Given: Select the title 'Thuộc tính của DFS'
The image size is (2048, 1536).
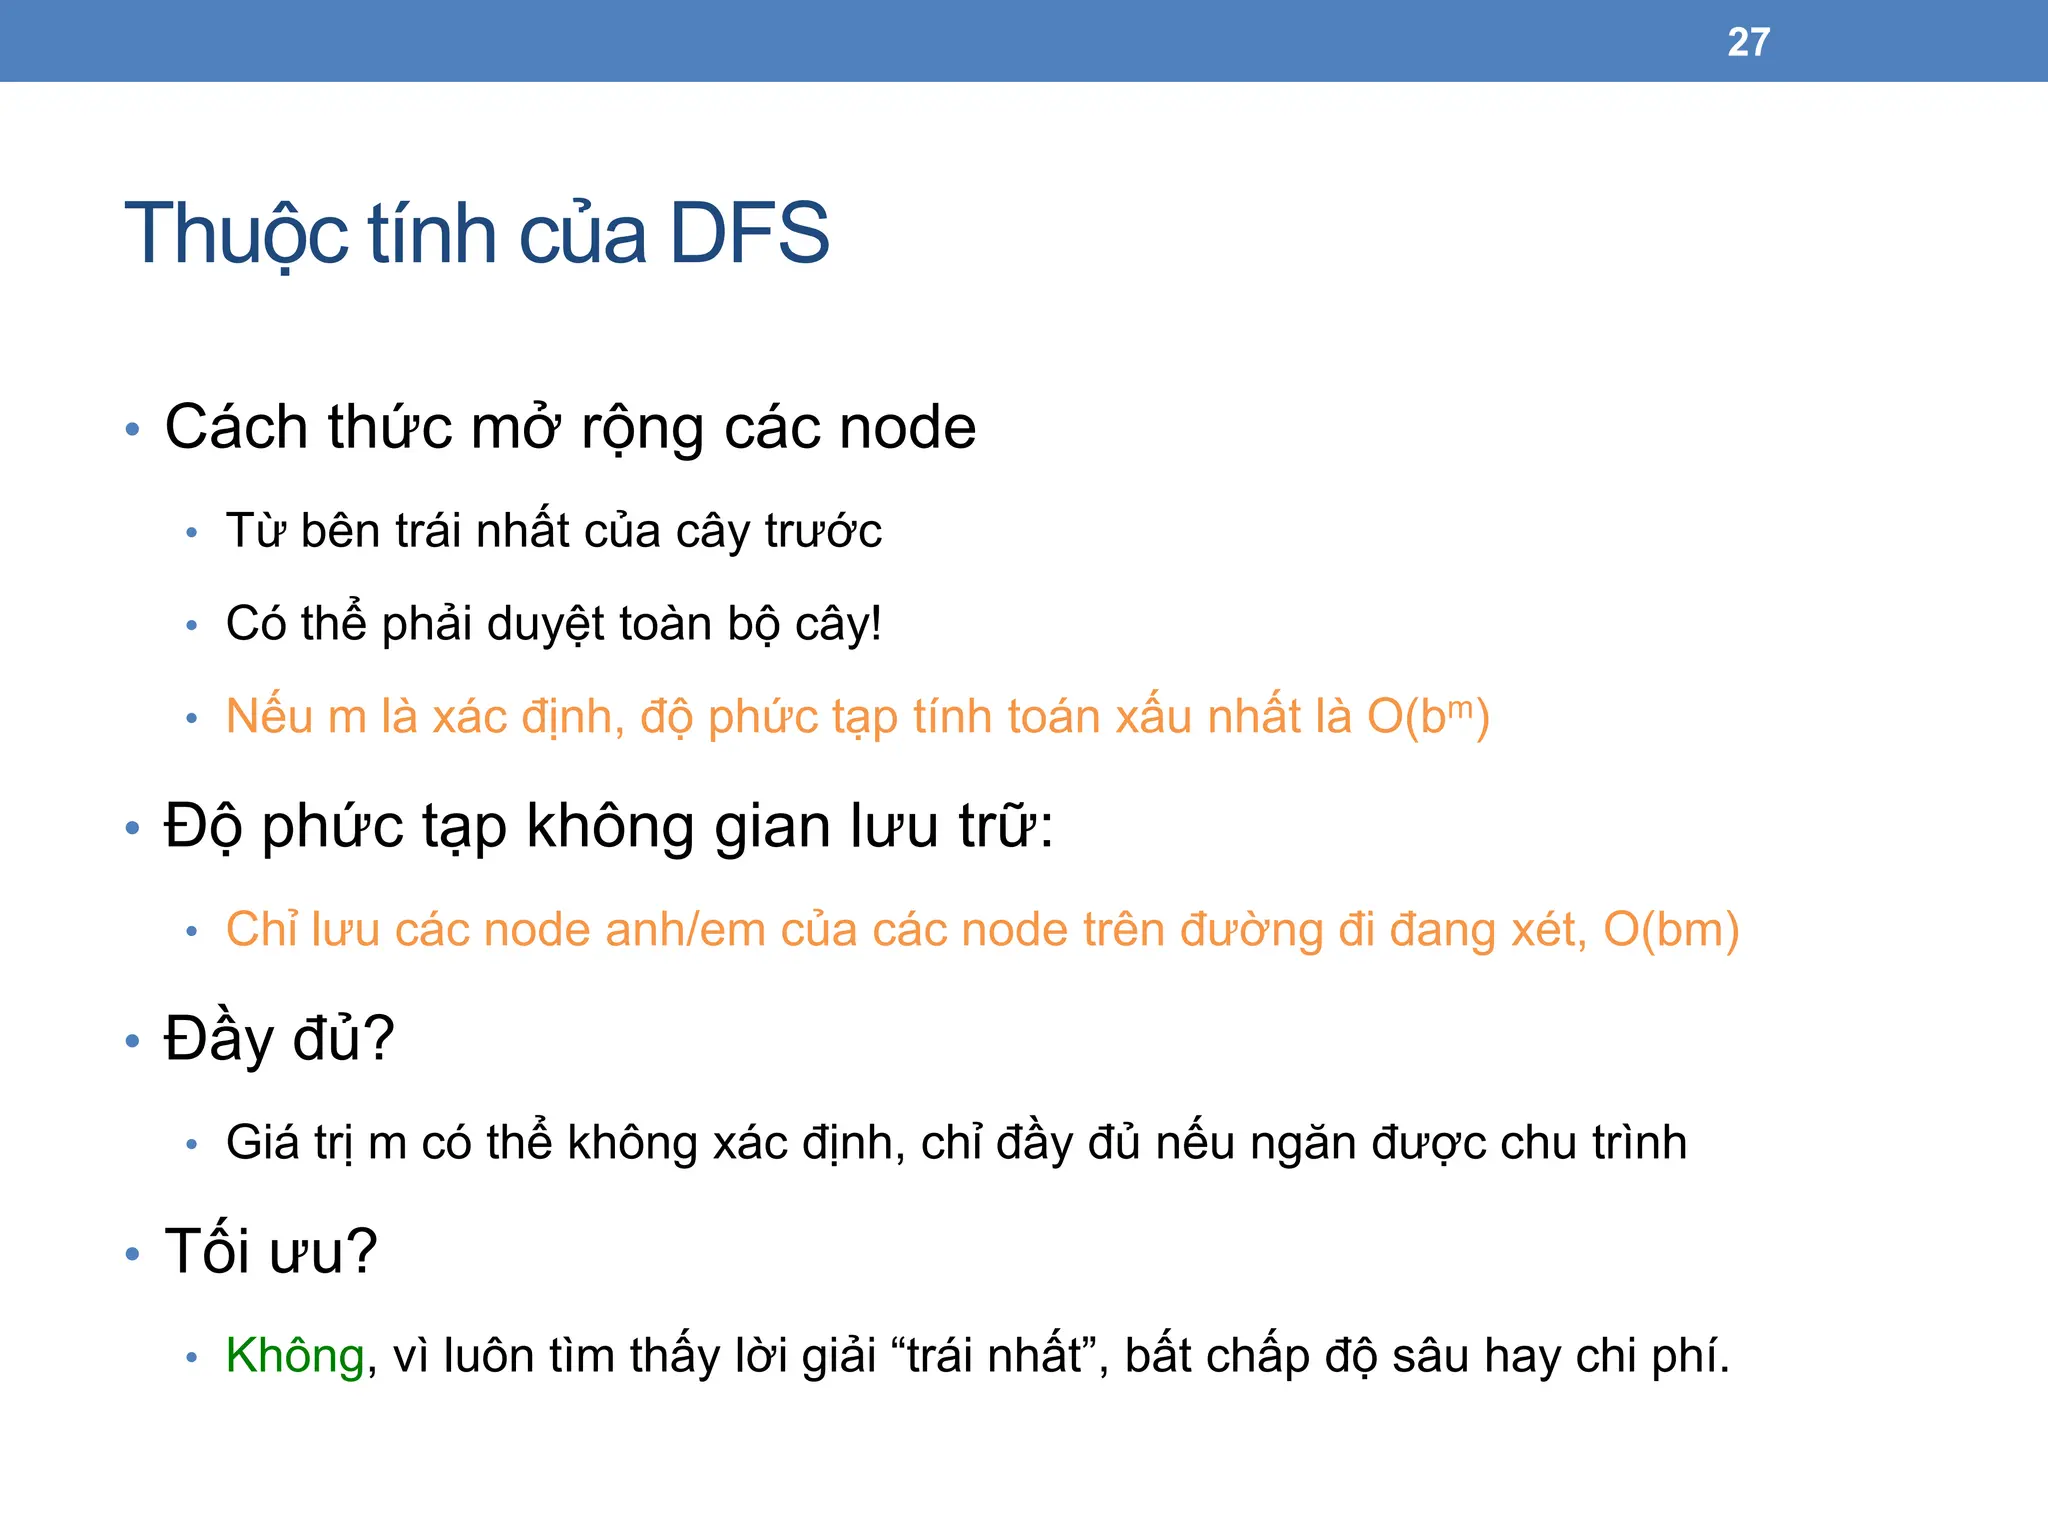Looking at the screenshot, I should click(x=477, y=234).
